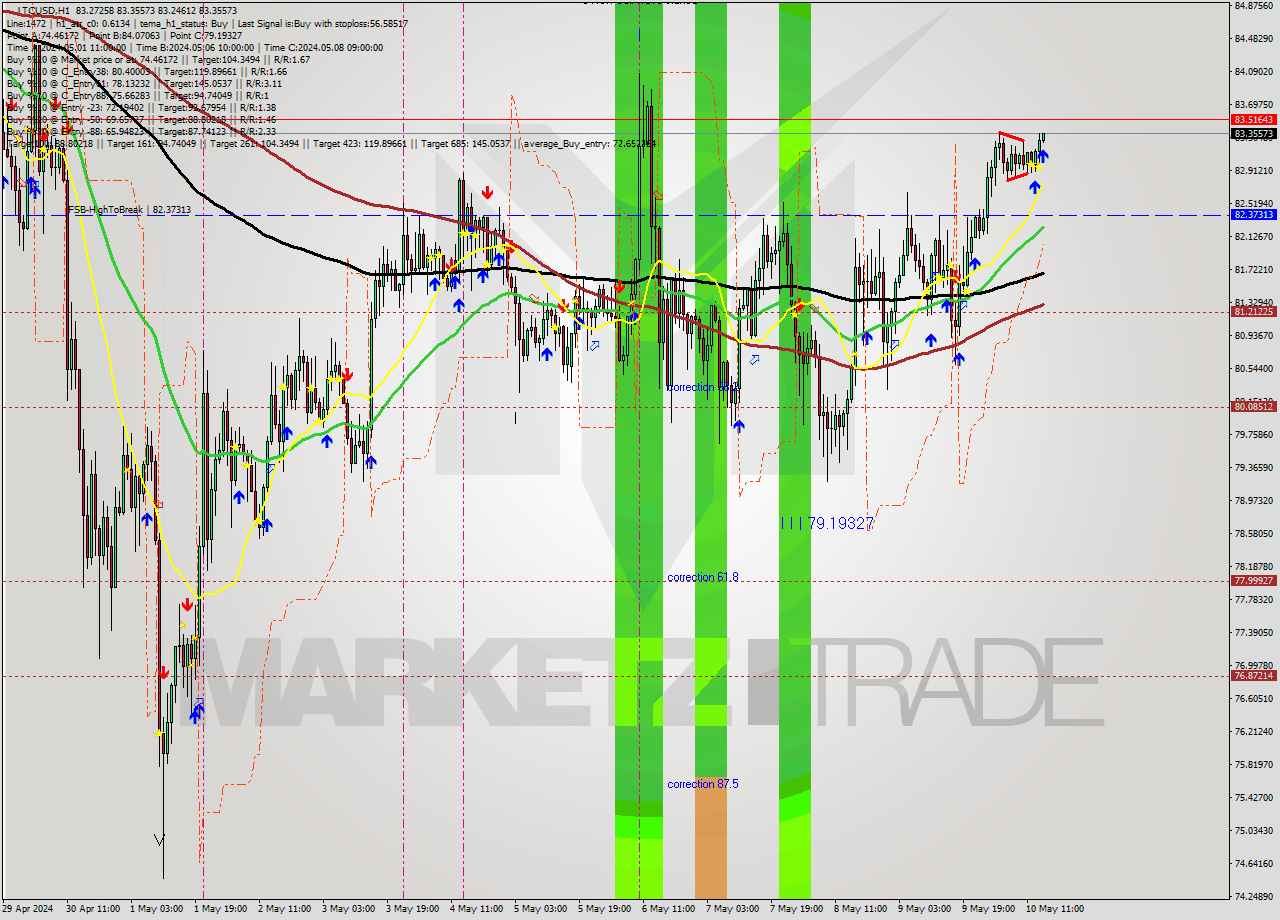The width and height of the screenshot is (1280, 920).
Task: Click the '8 May 11:00' time axis label
Action: point(860,909)
